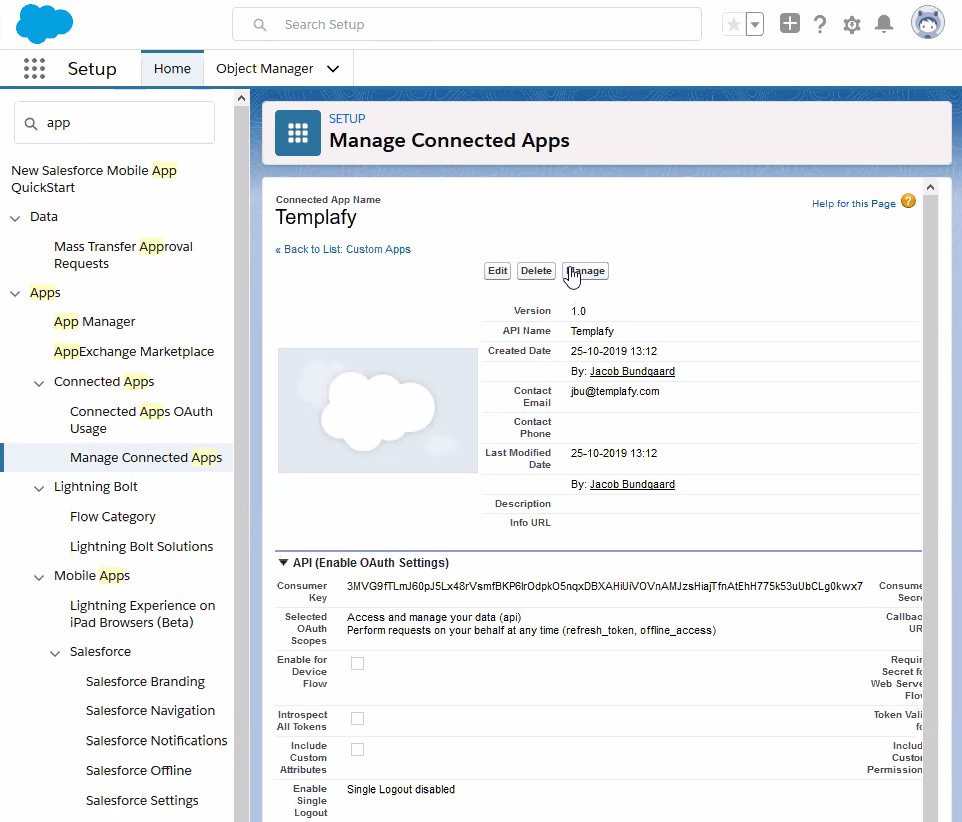Open the App Launcher grid icon
The width and height of the screenshot is (962, 822).
[x=34, y=68]
